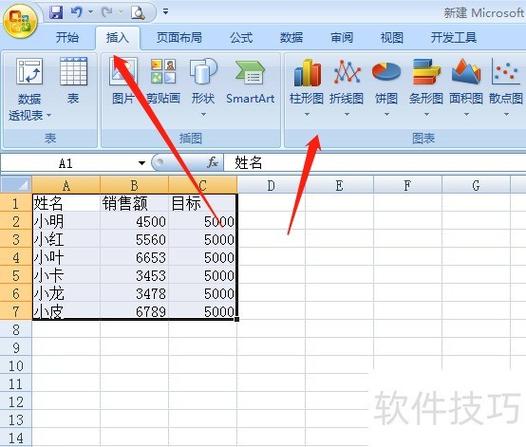Click the formula bar containing 姓名

click(374, 163)
